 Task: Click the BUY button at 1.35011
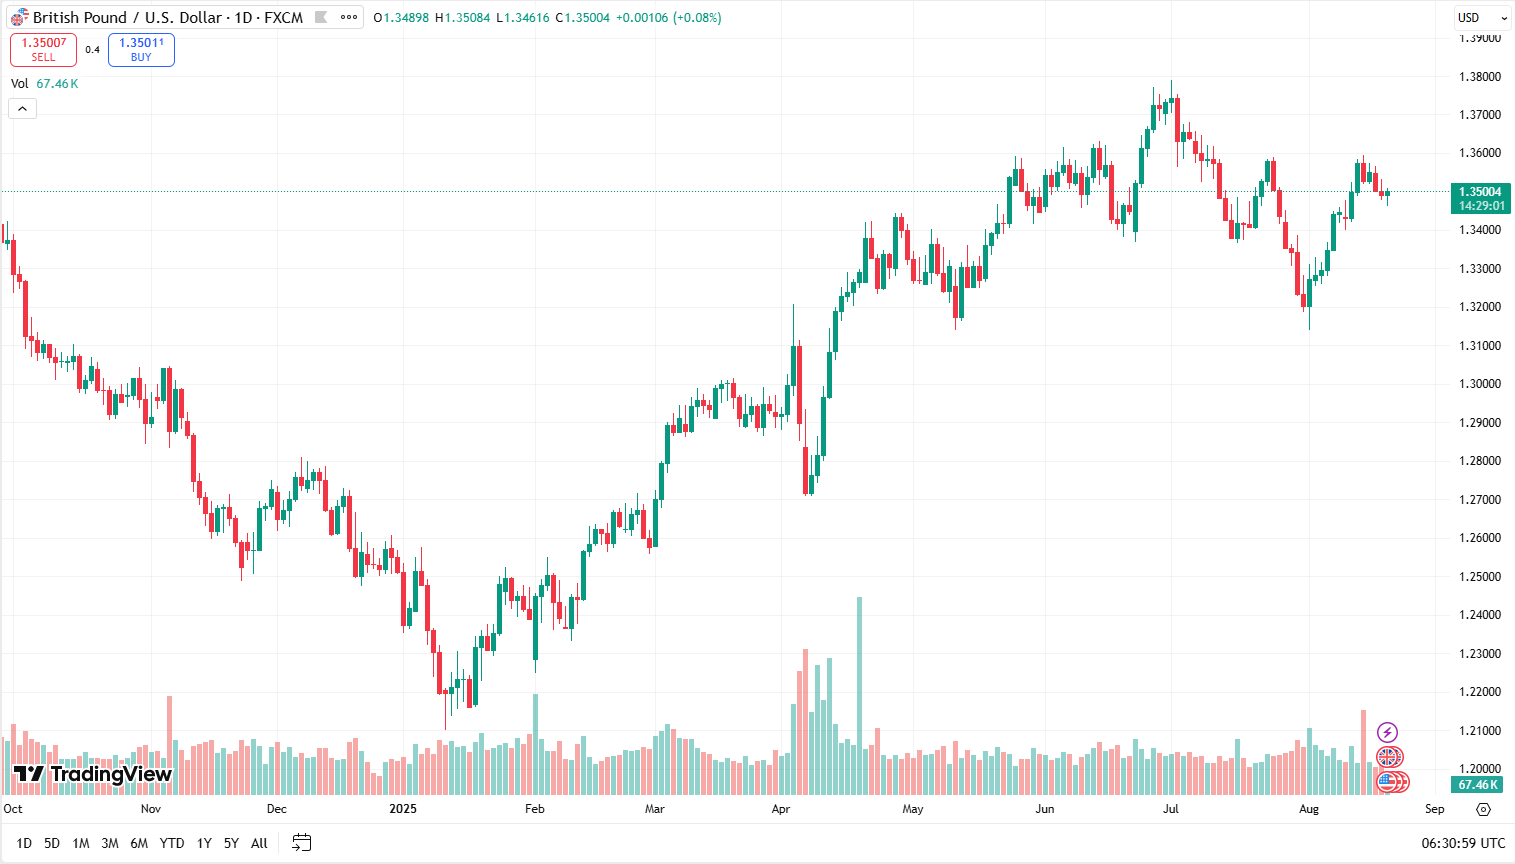tap(141, 49)
